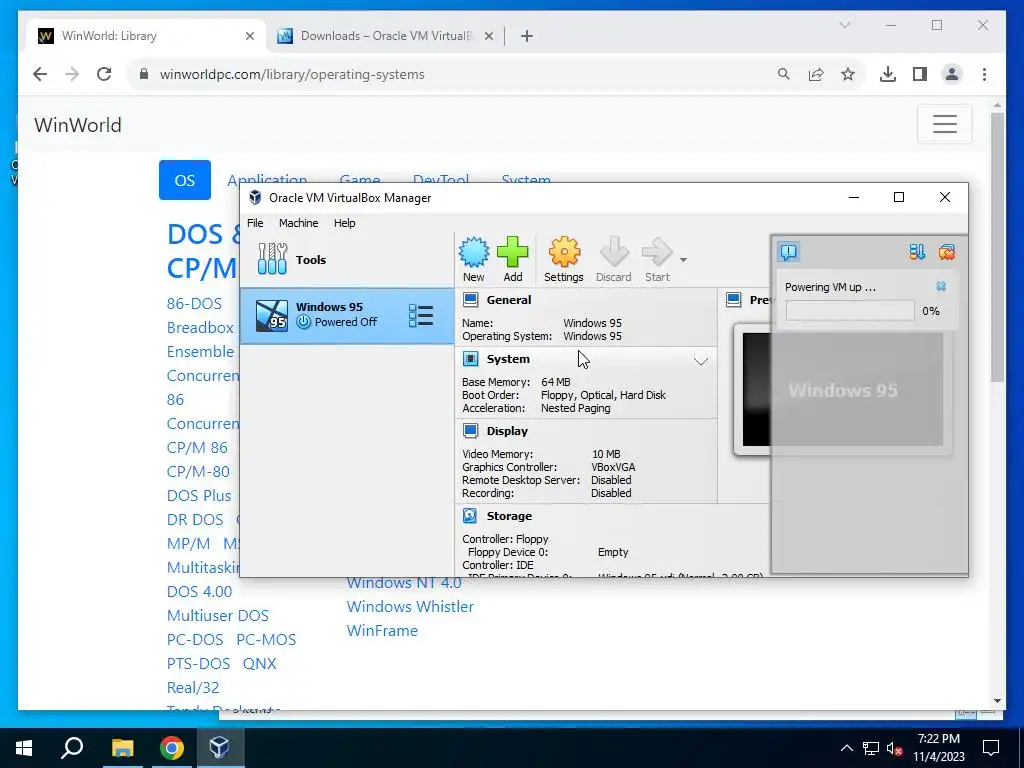Click the Display section icon

click(x=470, y=430)
